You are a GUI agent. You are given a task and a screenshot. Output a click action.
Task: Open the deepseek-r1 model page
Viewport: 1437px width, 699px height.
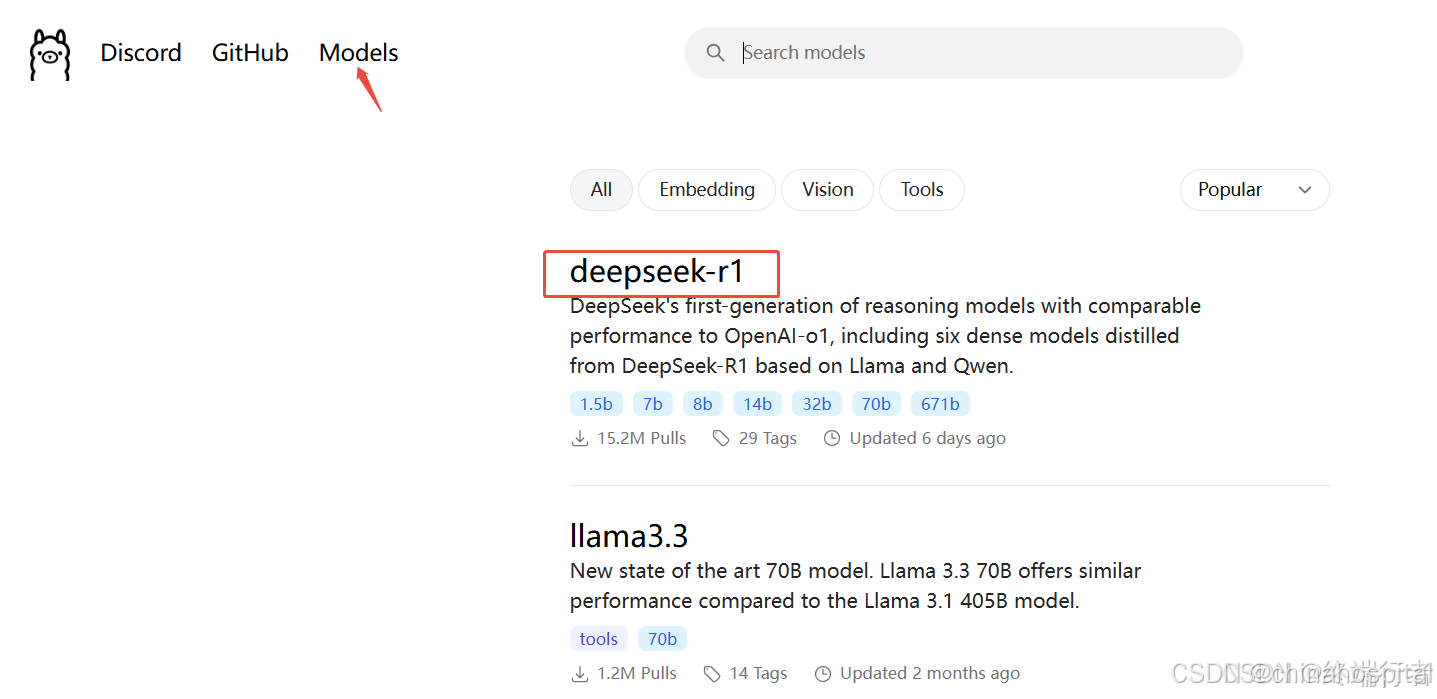click(x=657, y=271)
